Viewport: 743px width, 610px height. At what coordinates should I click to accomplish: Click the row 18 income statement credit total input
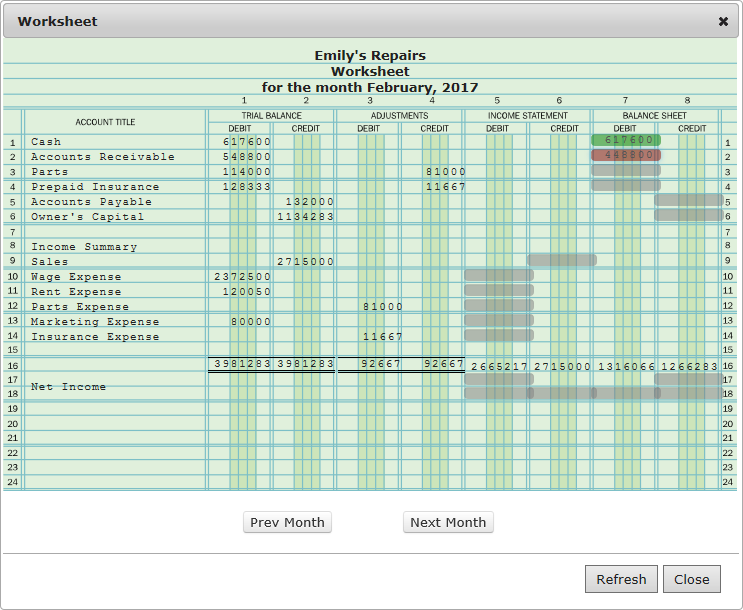pos(562,394)
